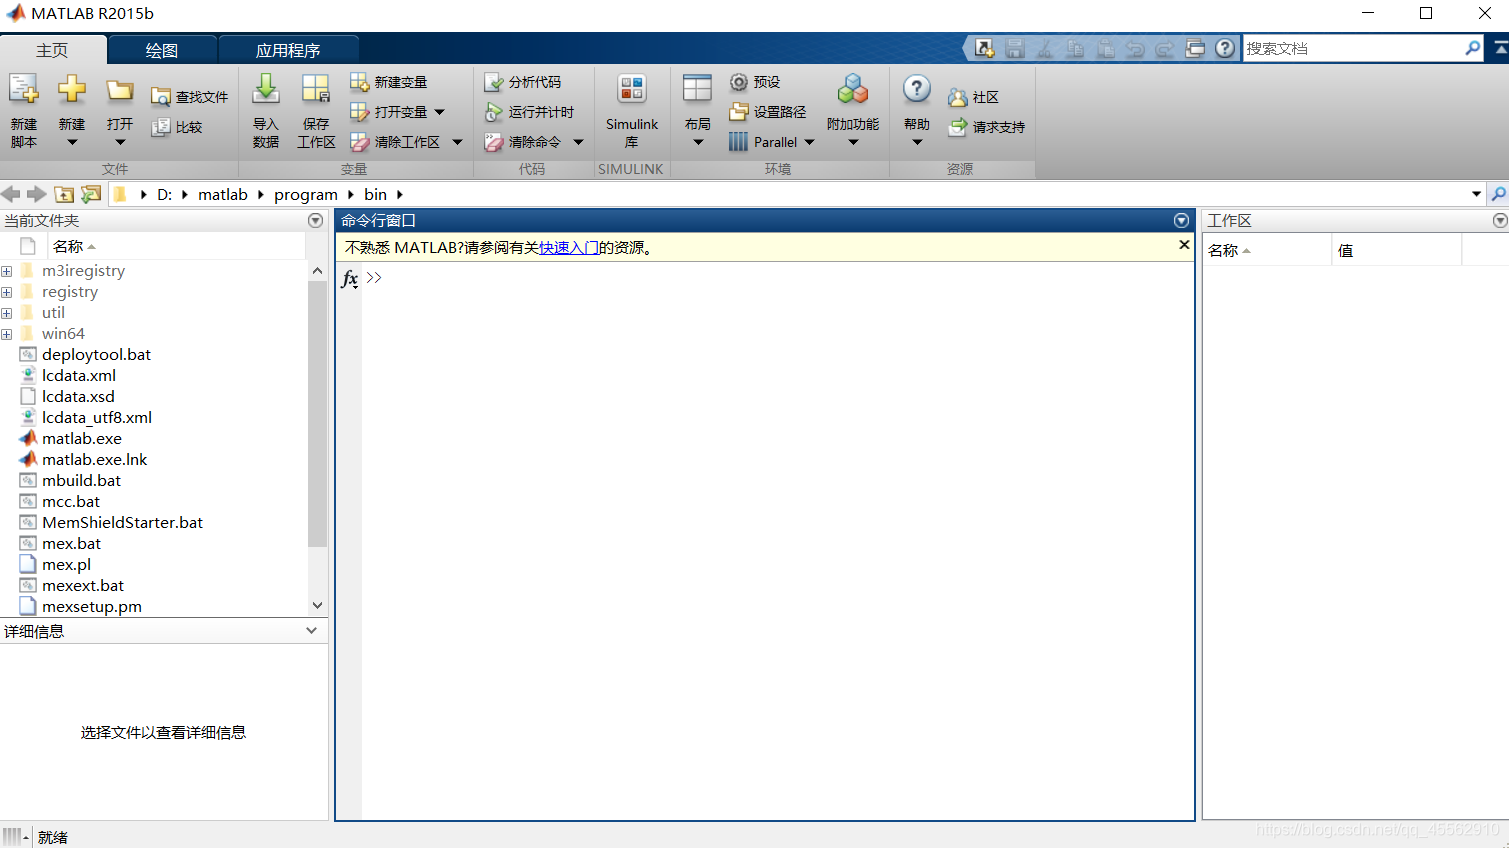1509x848 pixels.
Task: Switch to the Apps (应用程序) tab
Action: point(288,50)
